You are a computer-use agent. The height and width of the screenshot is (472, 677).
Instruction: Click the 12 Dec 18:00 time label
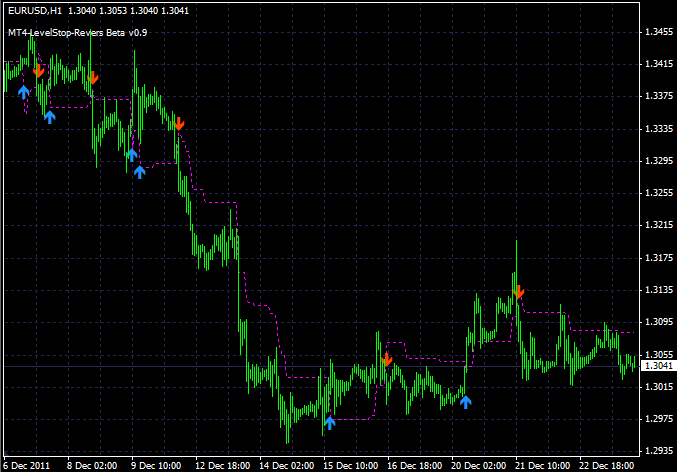[x=222, y=466]
